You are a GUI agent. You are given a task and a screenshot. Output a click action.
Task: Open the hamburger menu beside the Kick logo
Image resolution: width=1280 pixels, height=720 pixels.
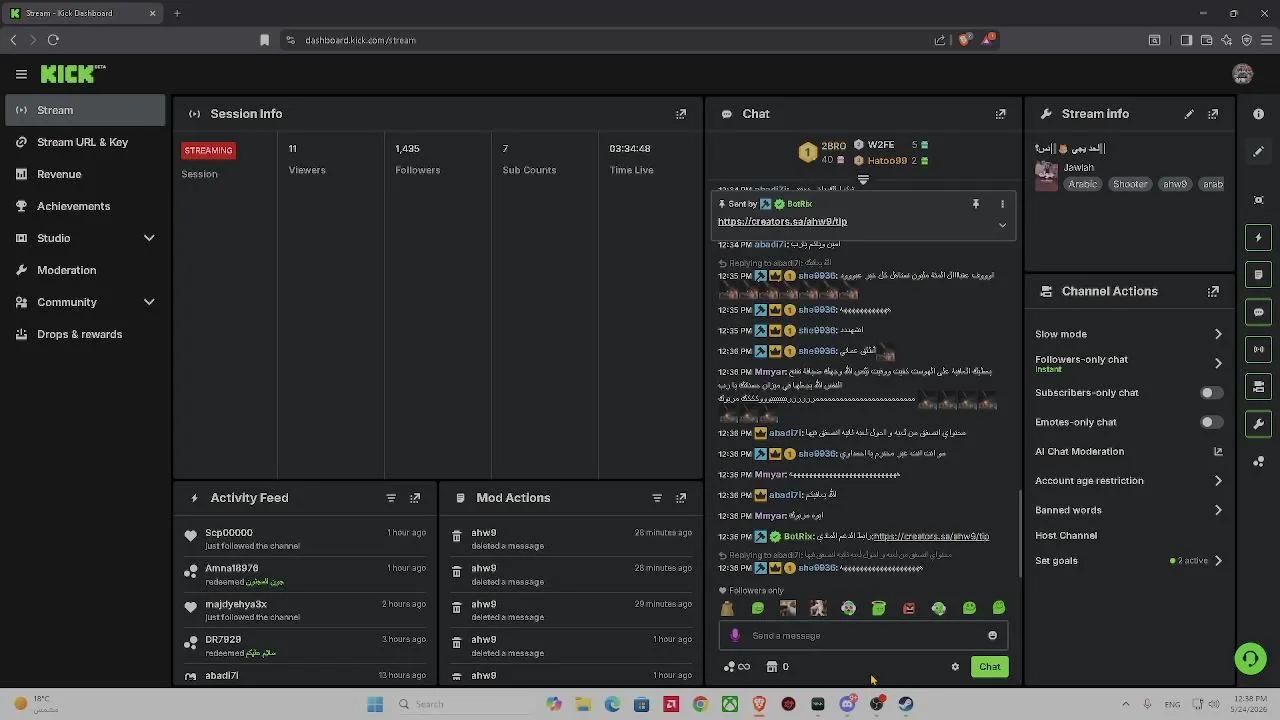[x=21, y=74]
